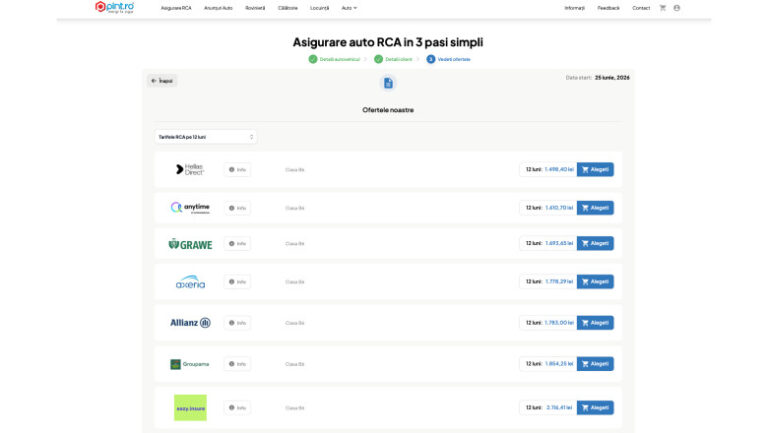Choose the Groupama offer with Alegeti
This screenshot has width=768, height=433.
tap(595, 364)
